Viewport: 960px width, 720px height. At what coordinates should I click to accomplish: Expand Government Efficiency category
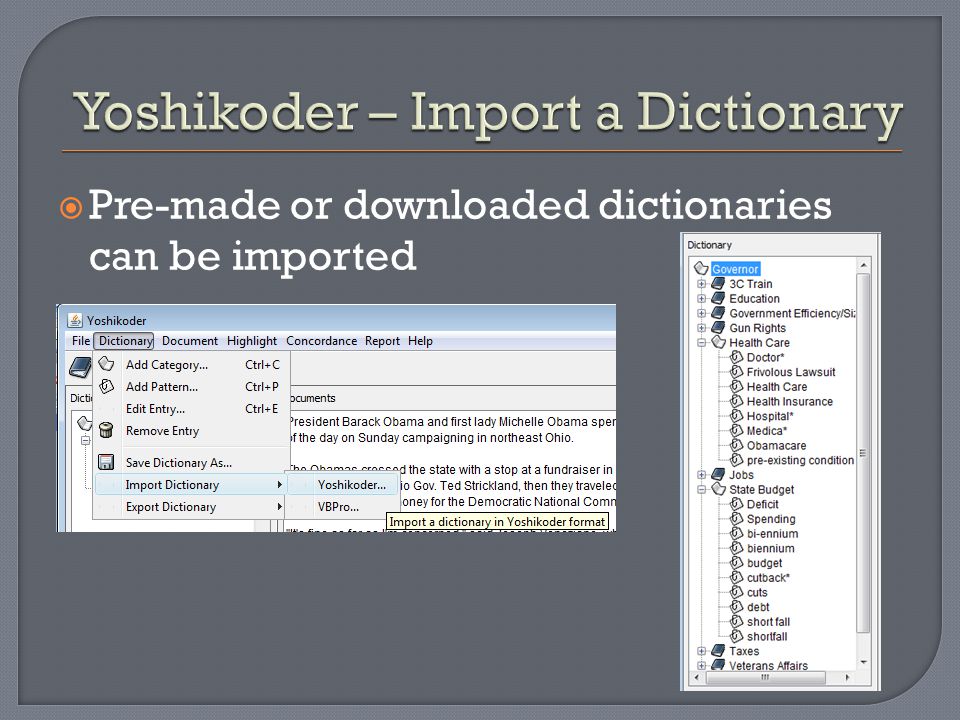pyautogui.click(x=701, y=313)
